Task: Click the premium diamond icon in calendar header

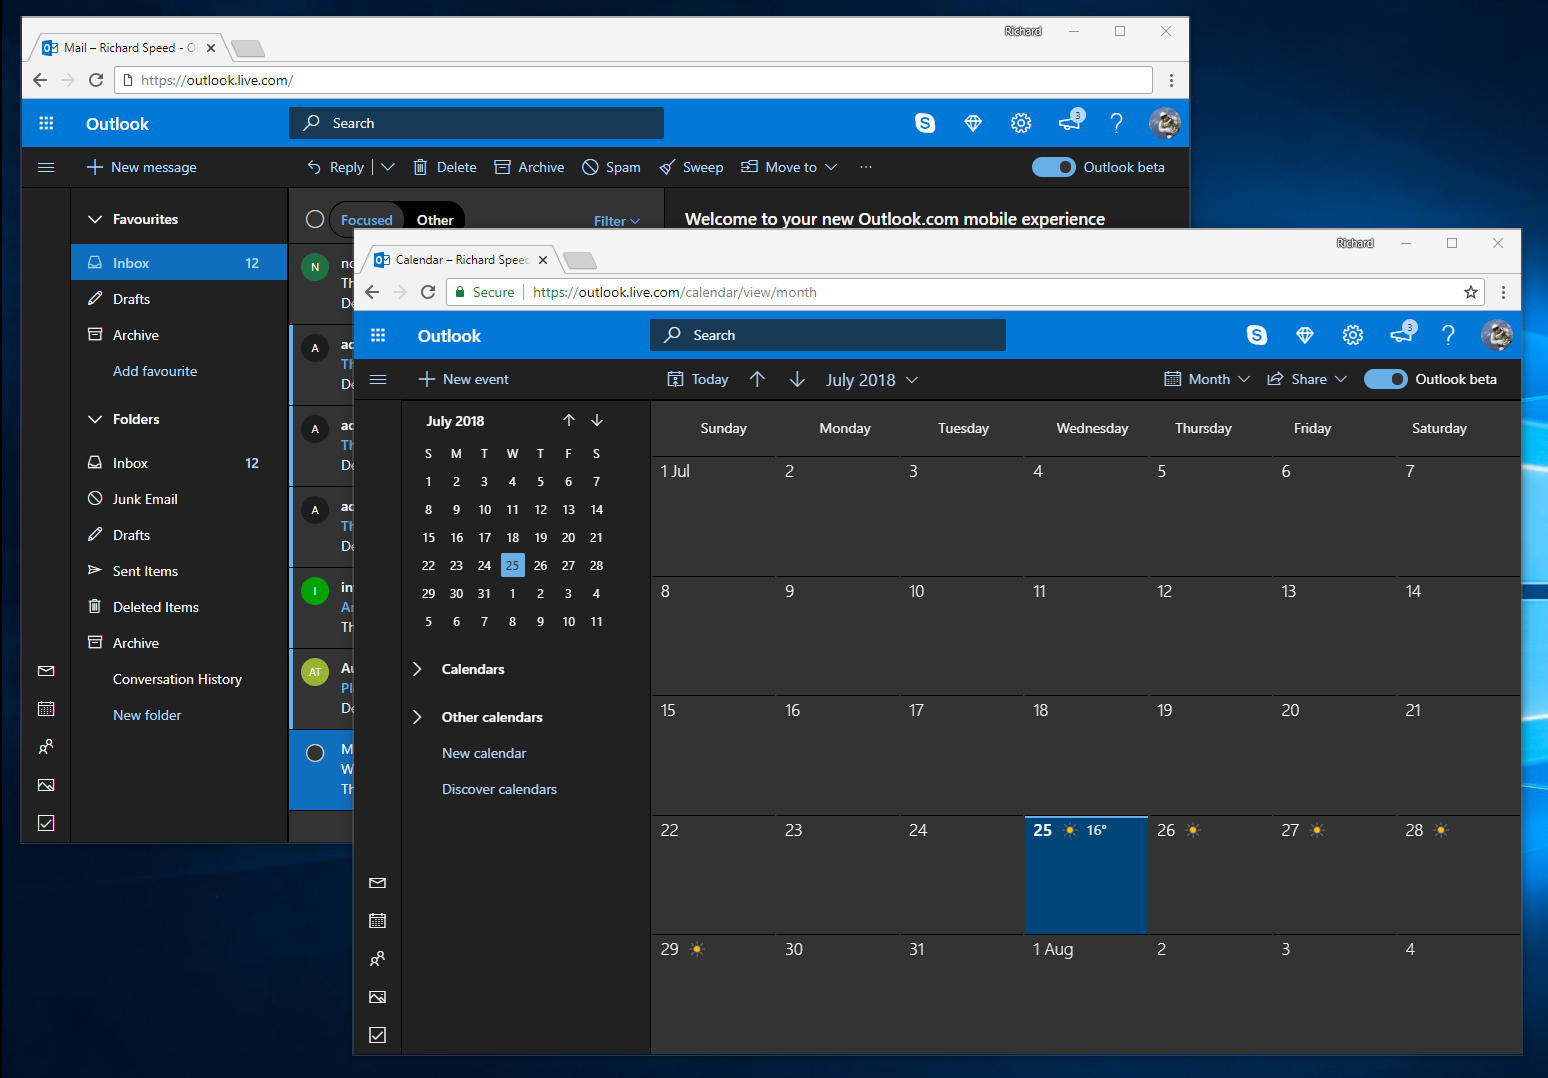Action: coord(1304,336)
